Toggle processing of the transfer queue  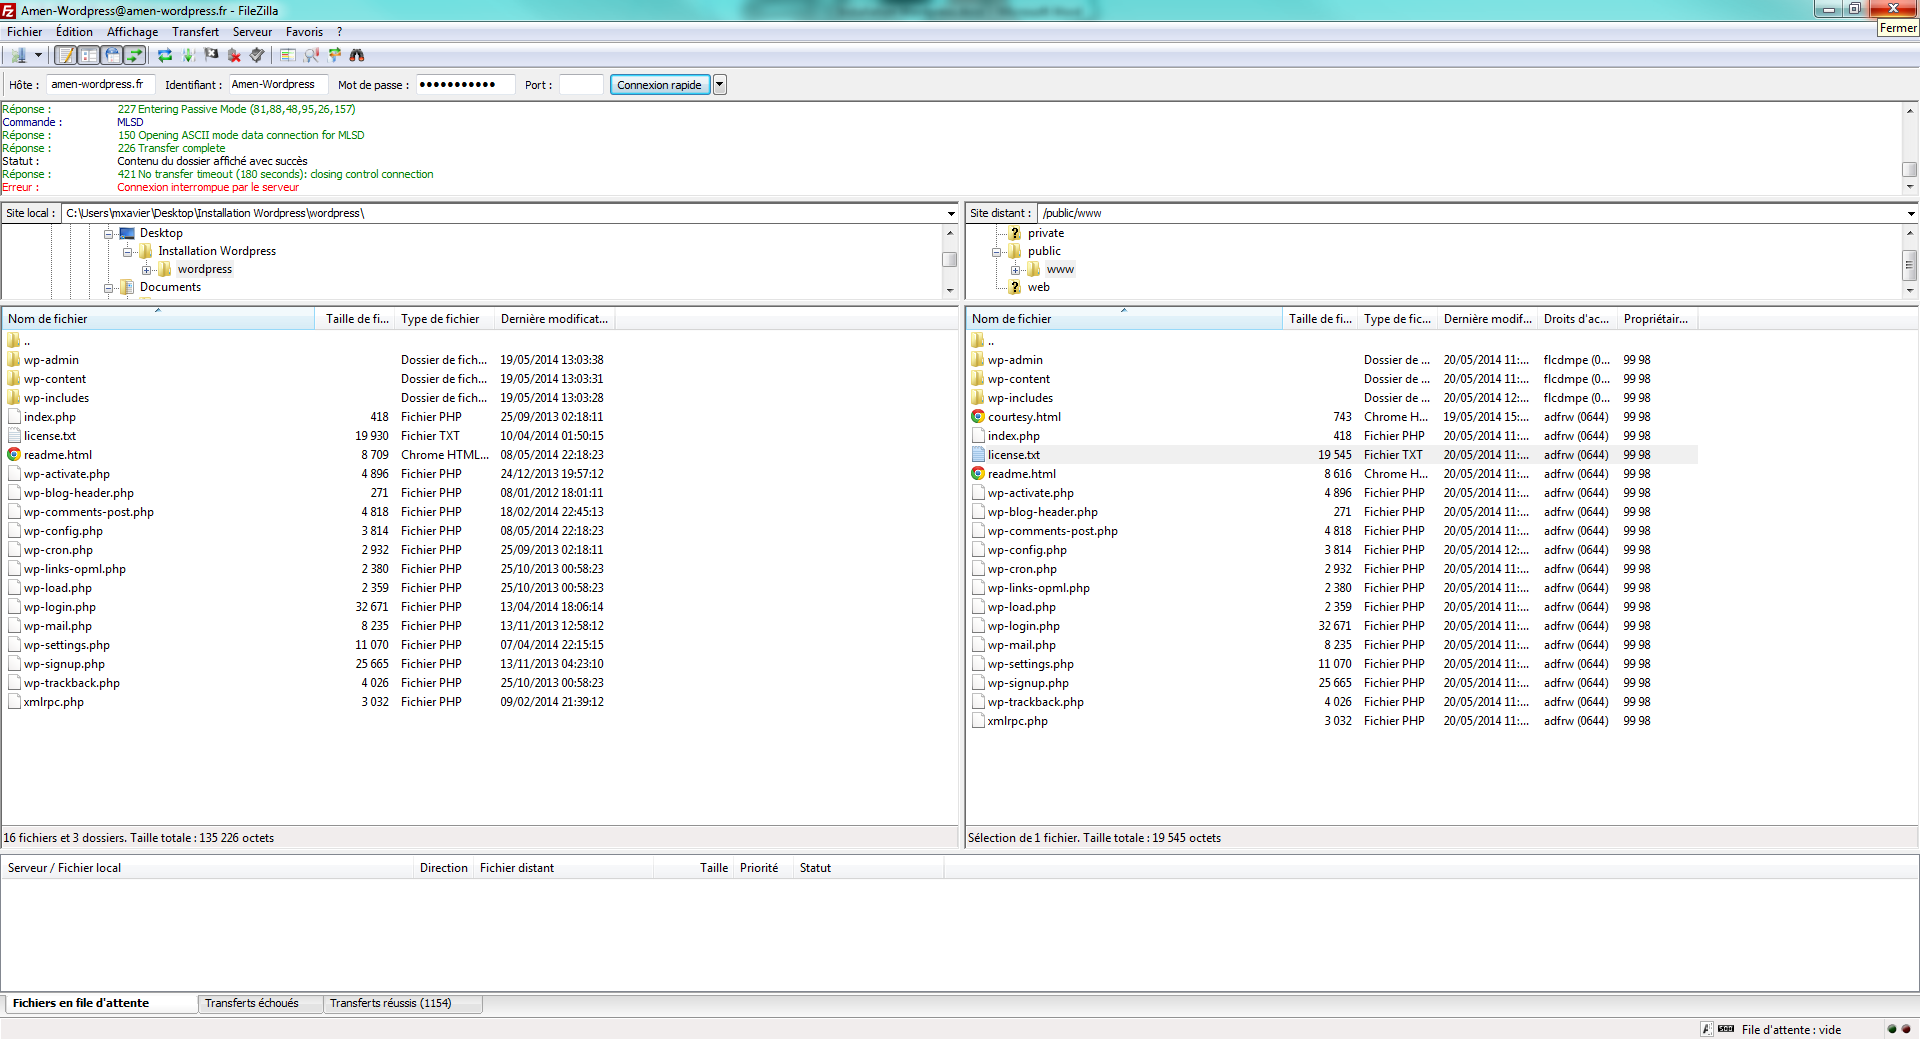click(188, 55)
